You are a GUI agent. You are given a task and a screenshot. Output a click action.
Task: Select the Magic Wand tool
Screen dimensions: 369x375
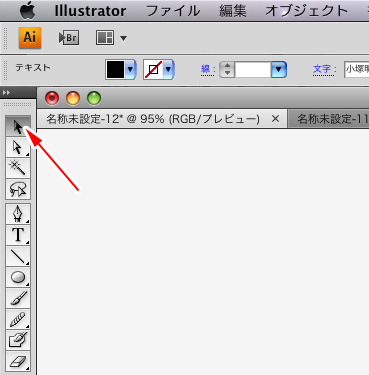click(x=18, y=168)
